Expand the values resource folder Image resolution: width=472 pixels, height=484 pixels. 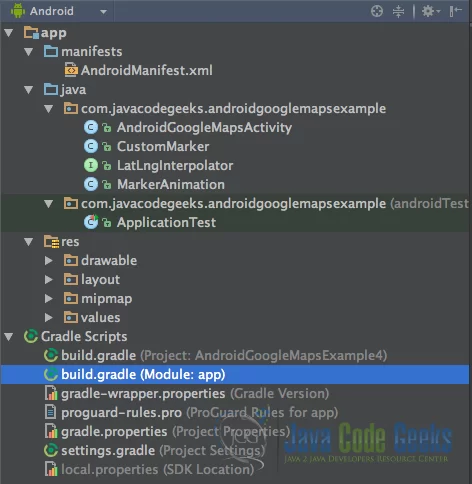49,318
